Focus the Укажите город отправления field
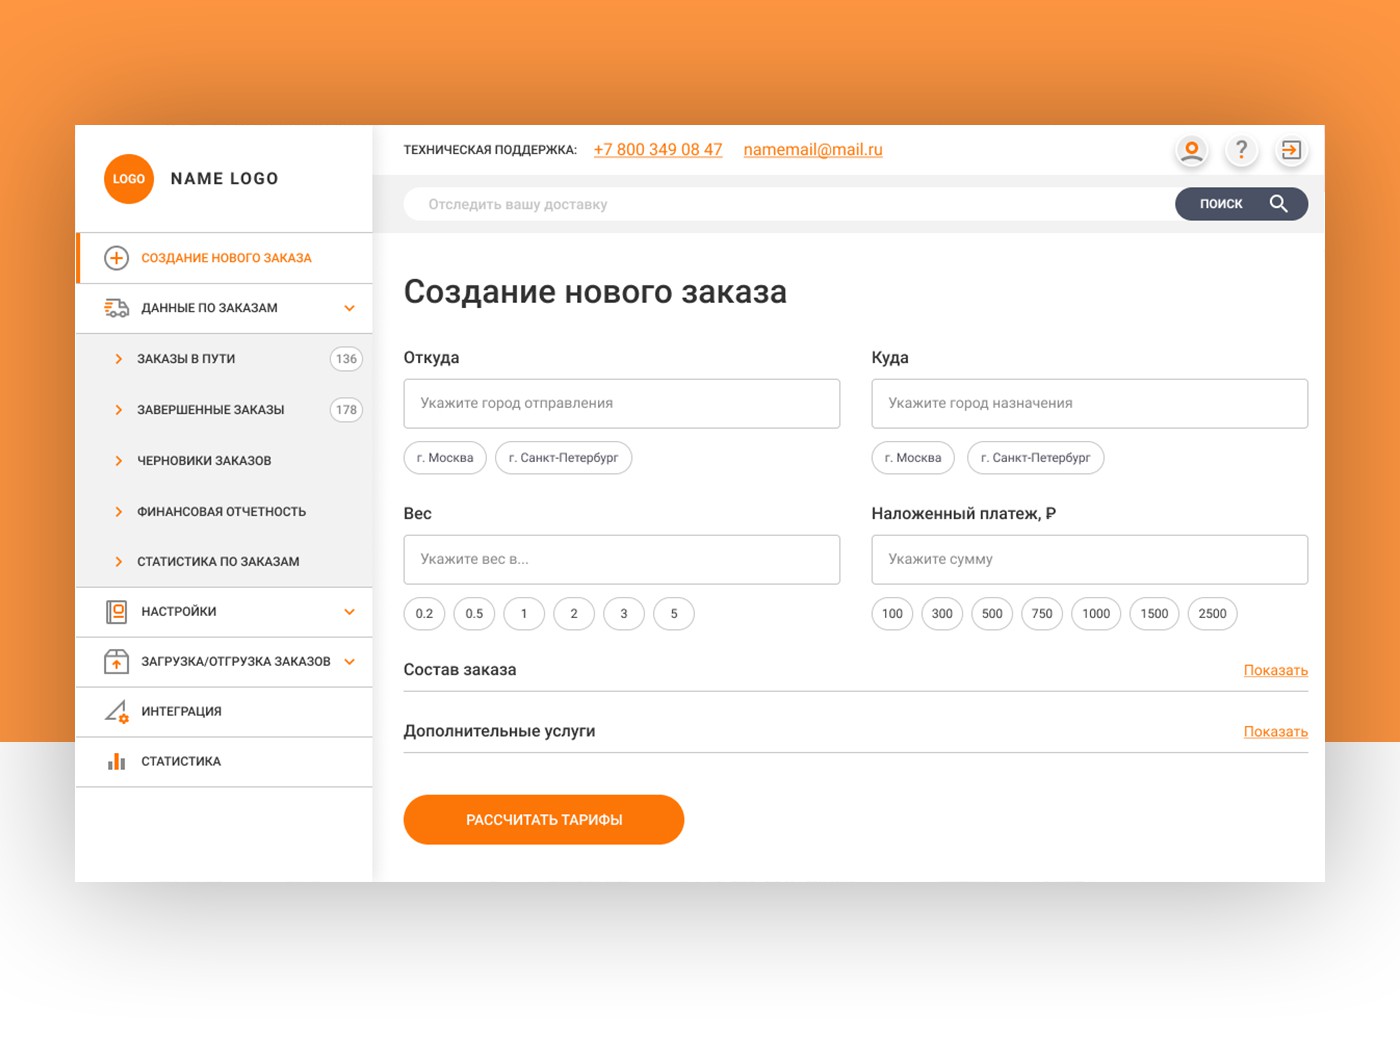 [x=622, y=404]
